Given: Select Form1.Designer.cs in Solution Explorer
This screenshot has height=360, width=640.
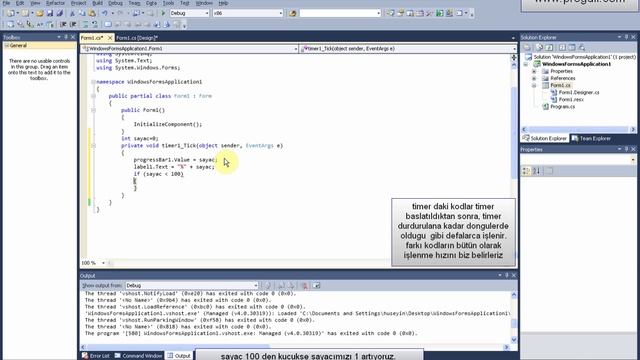Looking at the screenshot, I should point(579,93).
